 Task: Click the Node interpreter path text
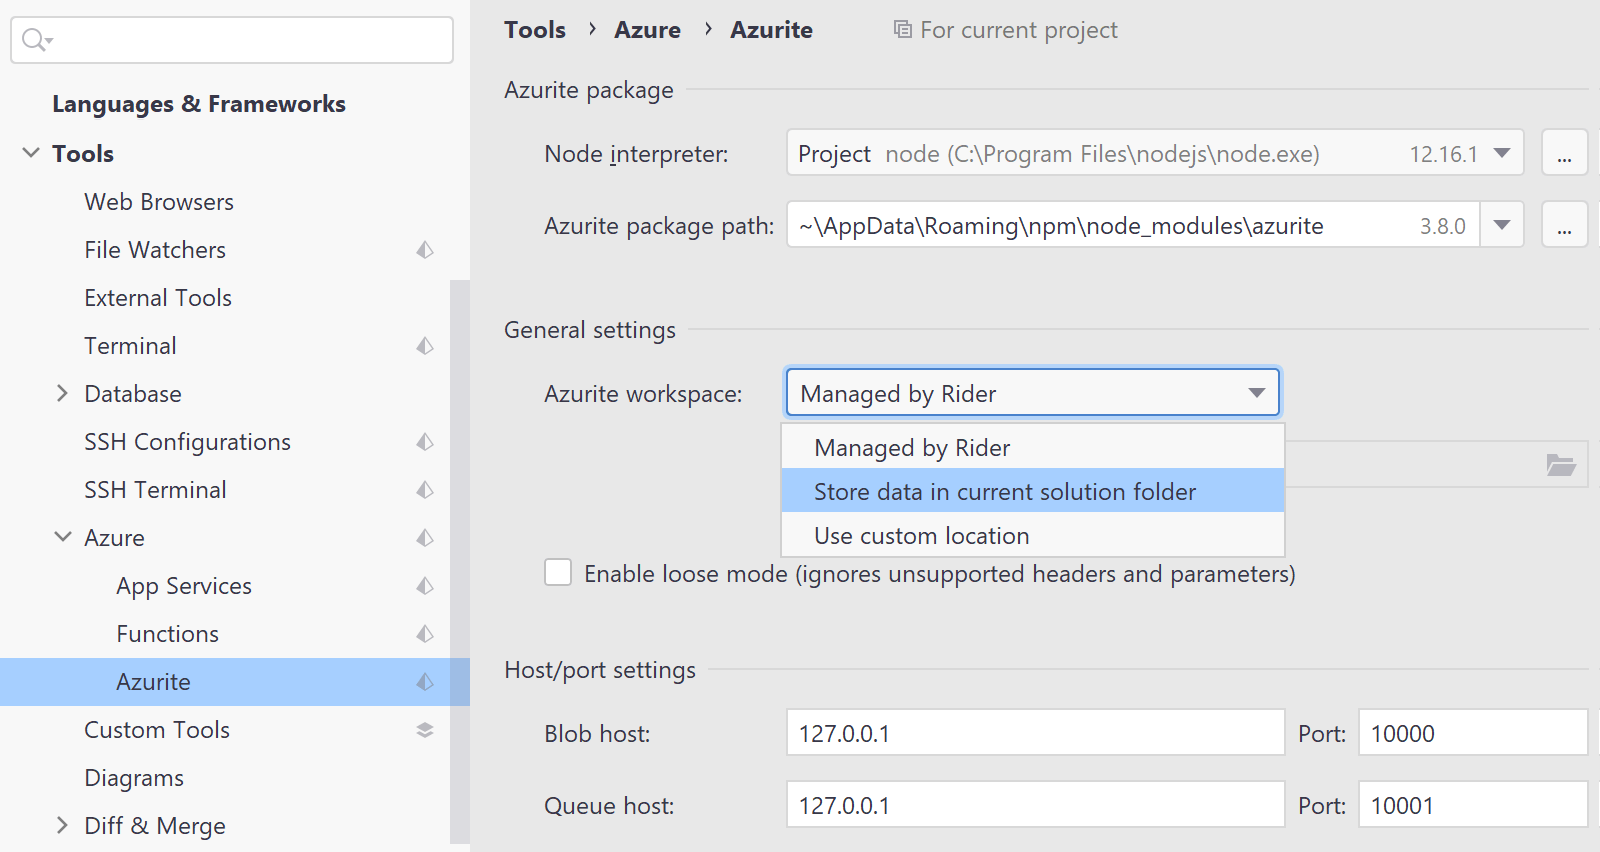[1103, 154]
